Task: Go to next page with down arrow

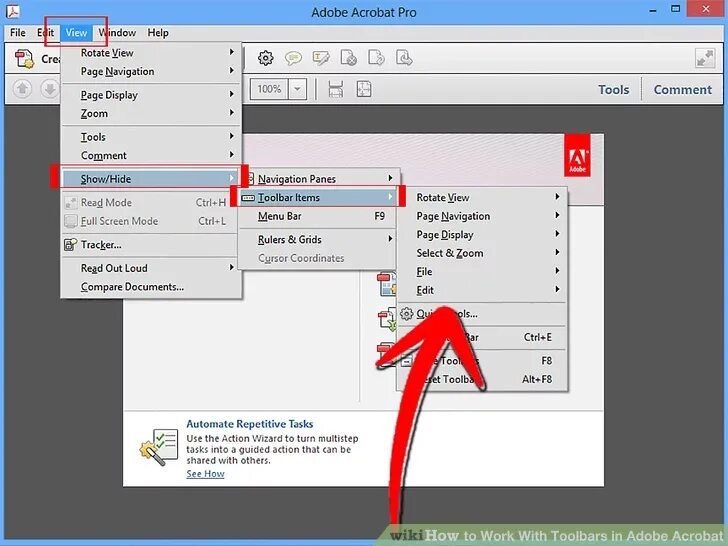Action: pos(49,89)
